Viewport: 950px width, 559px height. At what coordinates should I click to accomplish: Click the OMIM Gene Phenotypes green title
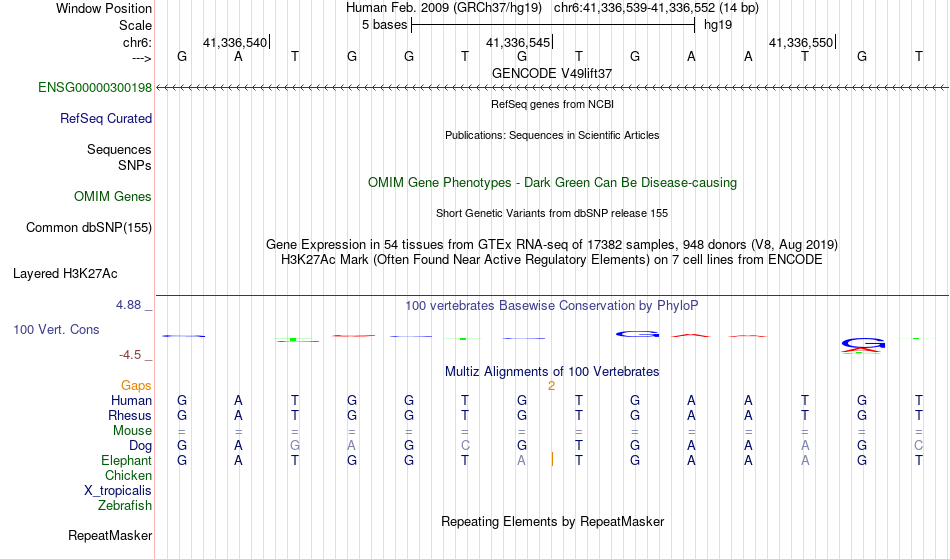pyautogui.click(x=552, y=183)
